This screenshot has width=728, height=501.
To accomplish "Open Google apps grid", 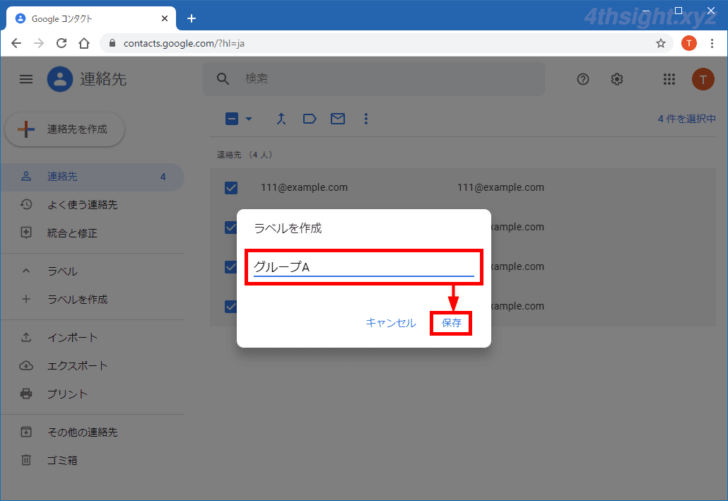I will pyautogui.click(x=669, y=79).
